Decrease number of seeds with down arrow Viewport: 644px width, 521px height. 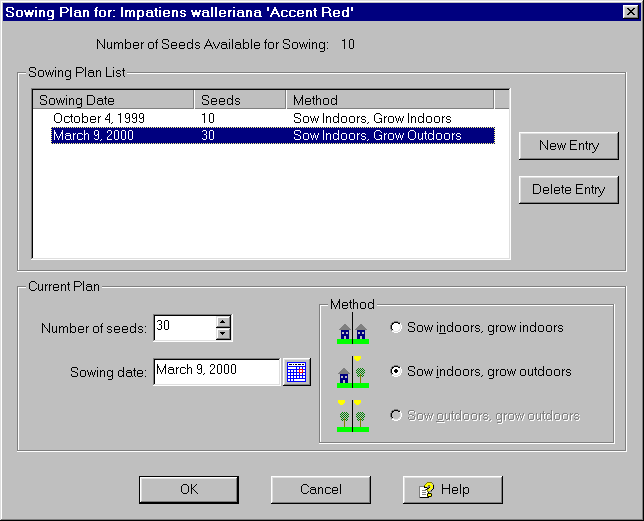(x=223, y=333)
